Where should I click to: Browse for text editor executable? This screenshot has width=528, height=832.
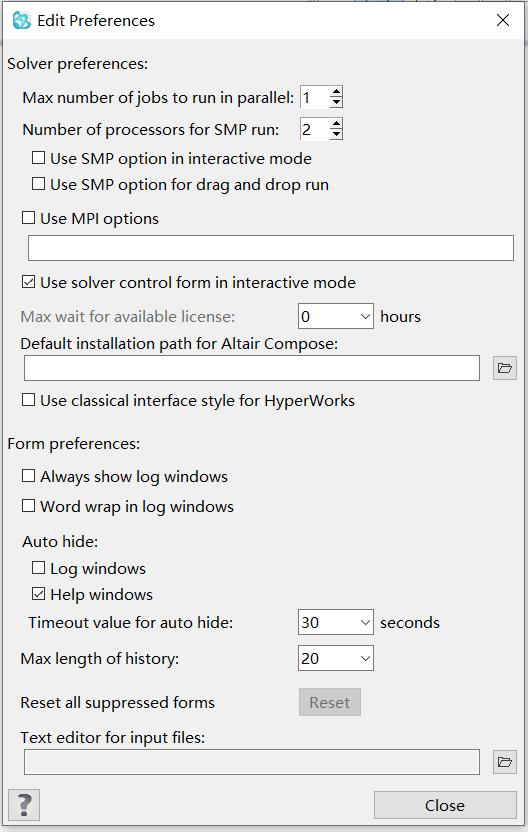pyautogui.click(x=505, y=762)
